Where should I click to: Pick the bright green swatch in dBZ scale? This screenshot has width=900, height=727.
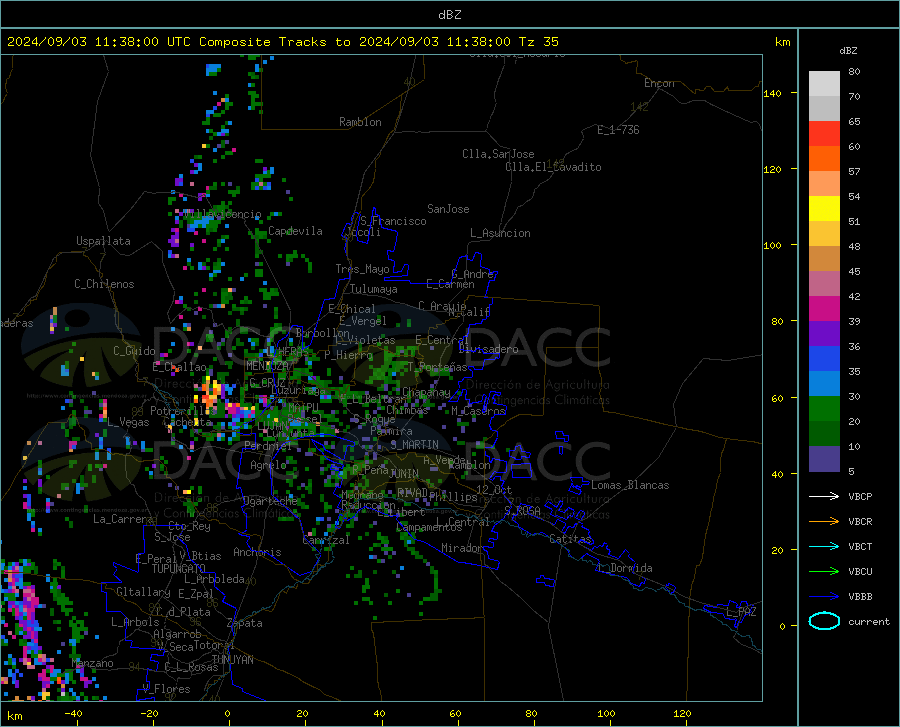click(824, 409)
